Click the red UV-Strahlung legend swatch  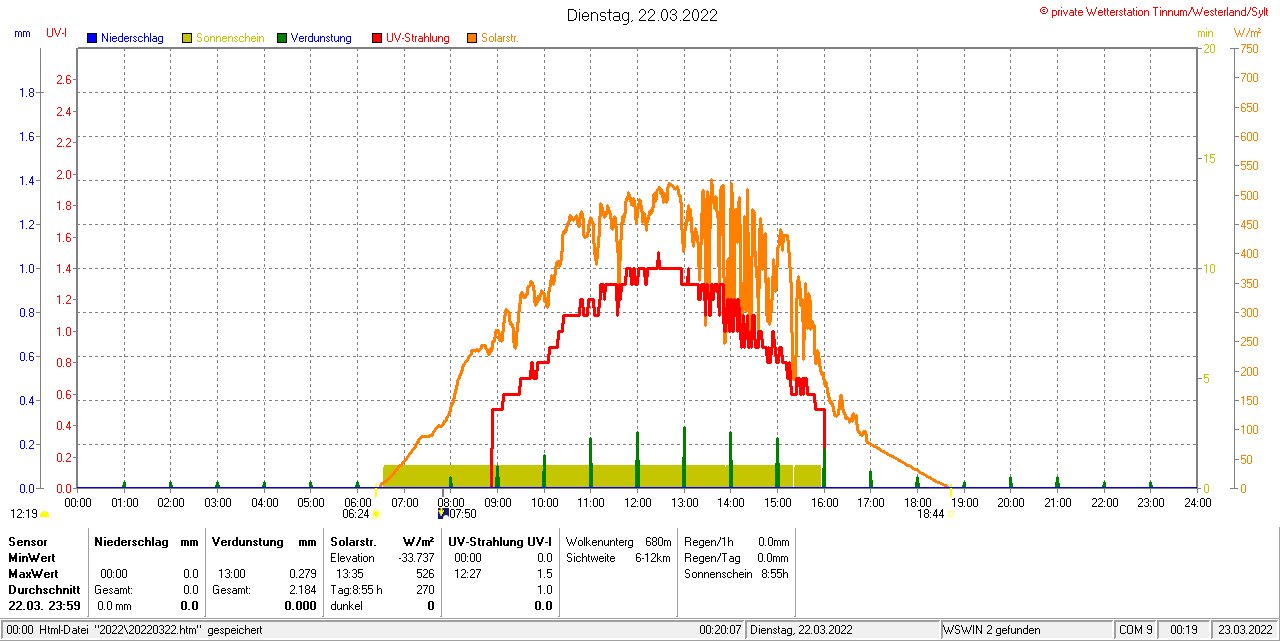(377, 38)
